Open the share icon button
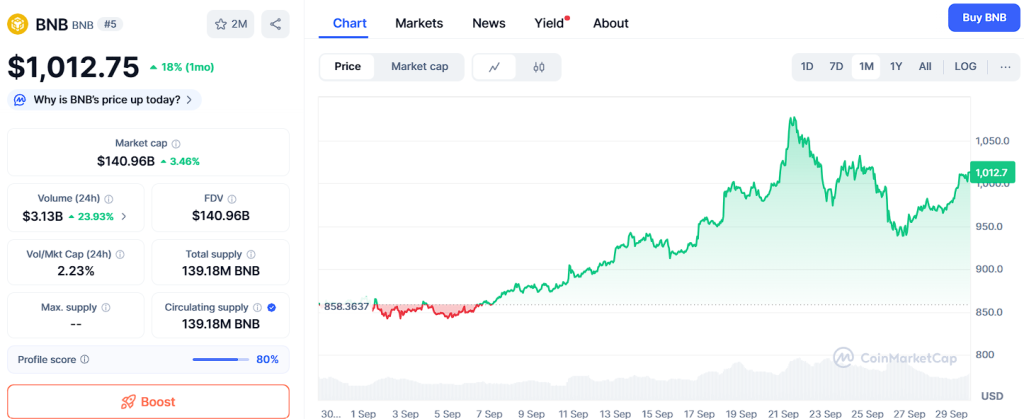 click(x=276, y=24)
